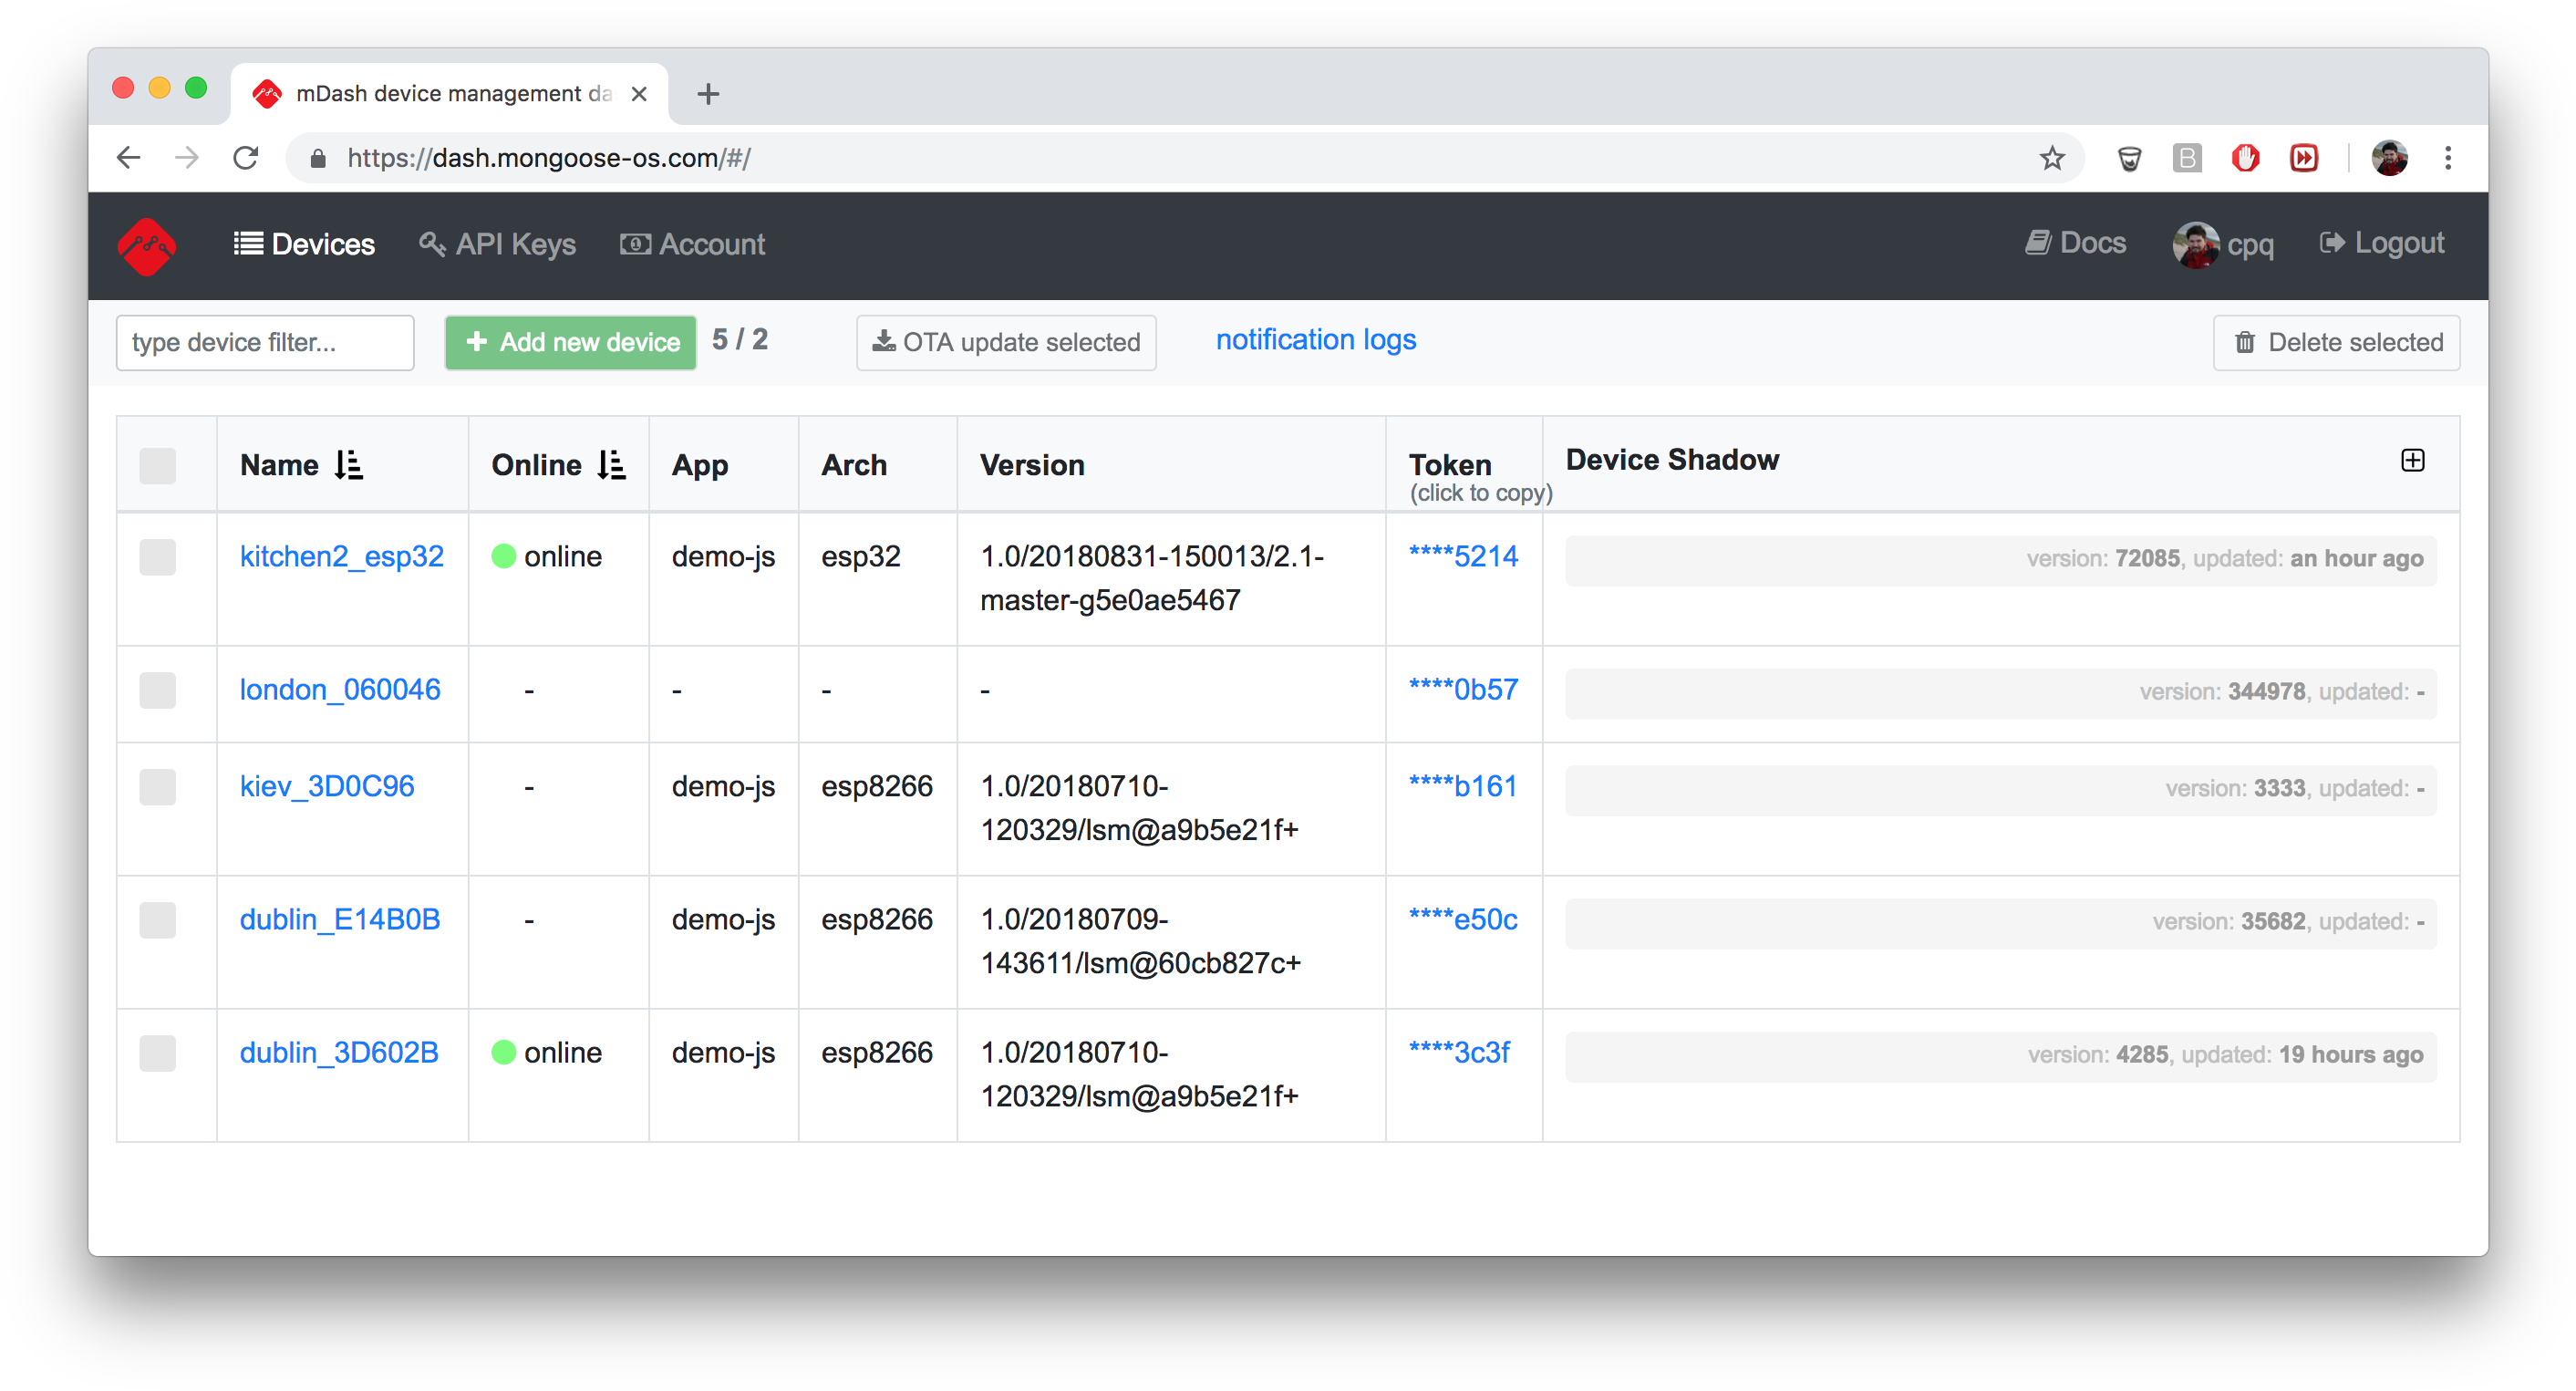Toggle the select-all devices checkbox
Image resolution: width=2576 pixels, height=1391 pixels.
(x=157, y=466)
